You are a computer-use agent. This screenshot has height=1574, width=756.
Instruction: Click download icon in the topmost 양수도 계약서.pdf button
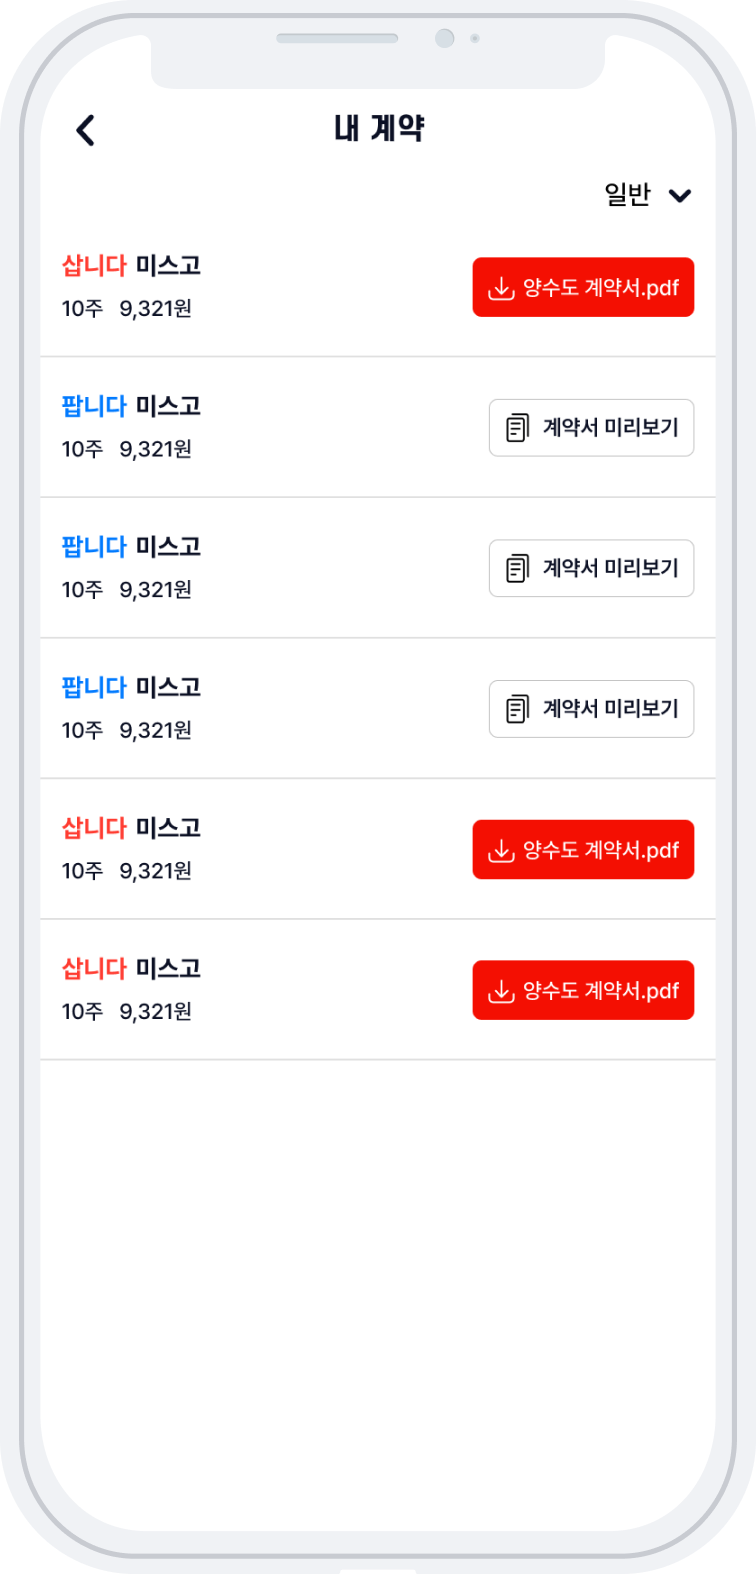coord(500,288)
